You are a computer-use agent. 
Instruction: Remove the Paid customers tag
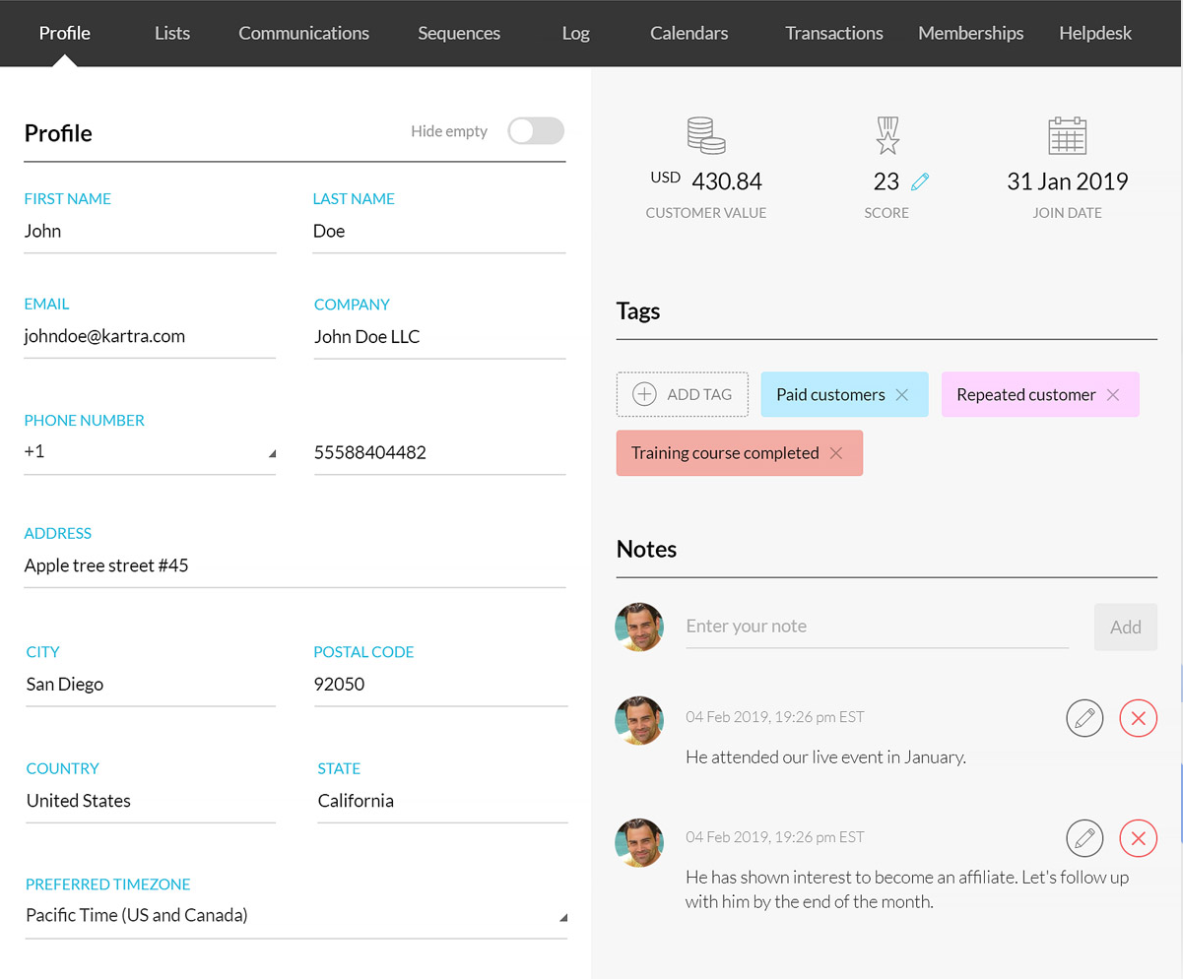tap(902, 395)
